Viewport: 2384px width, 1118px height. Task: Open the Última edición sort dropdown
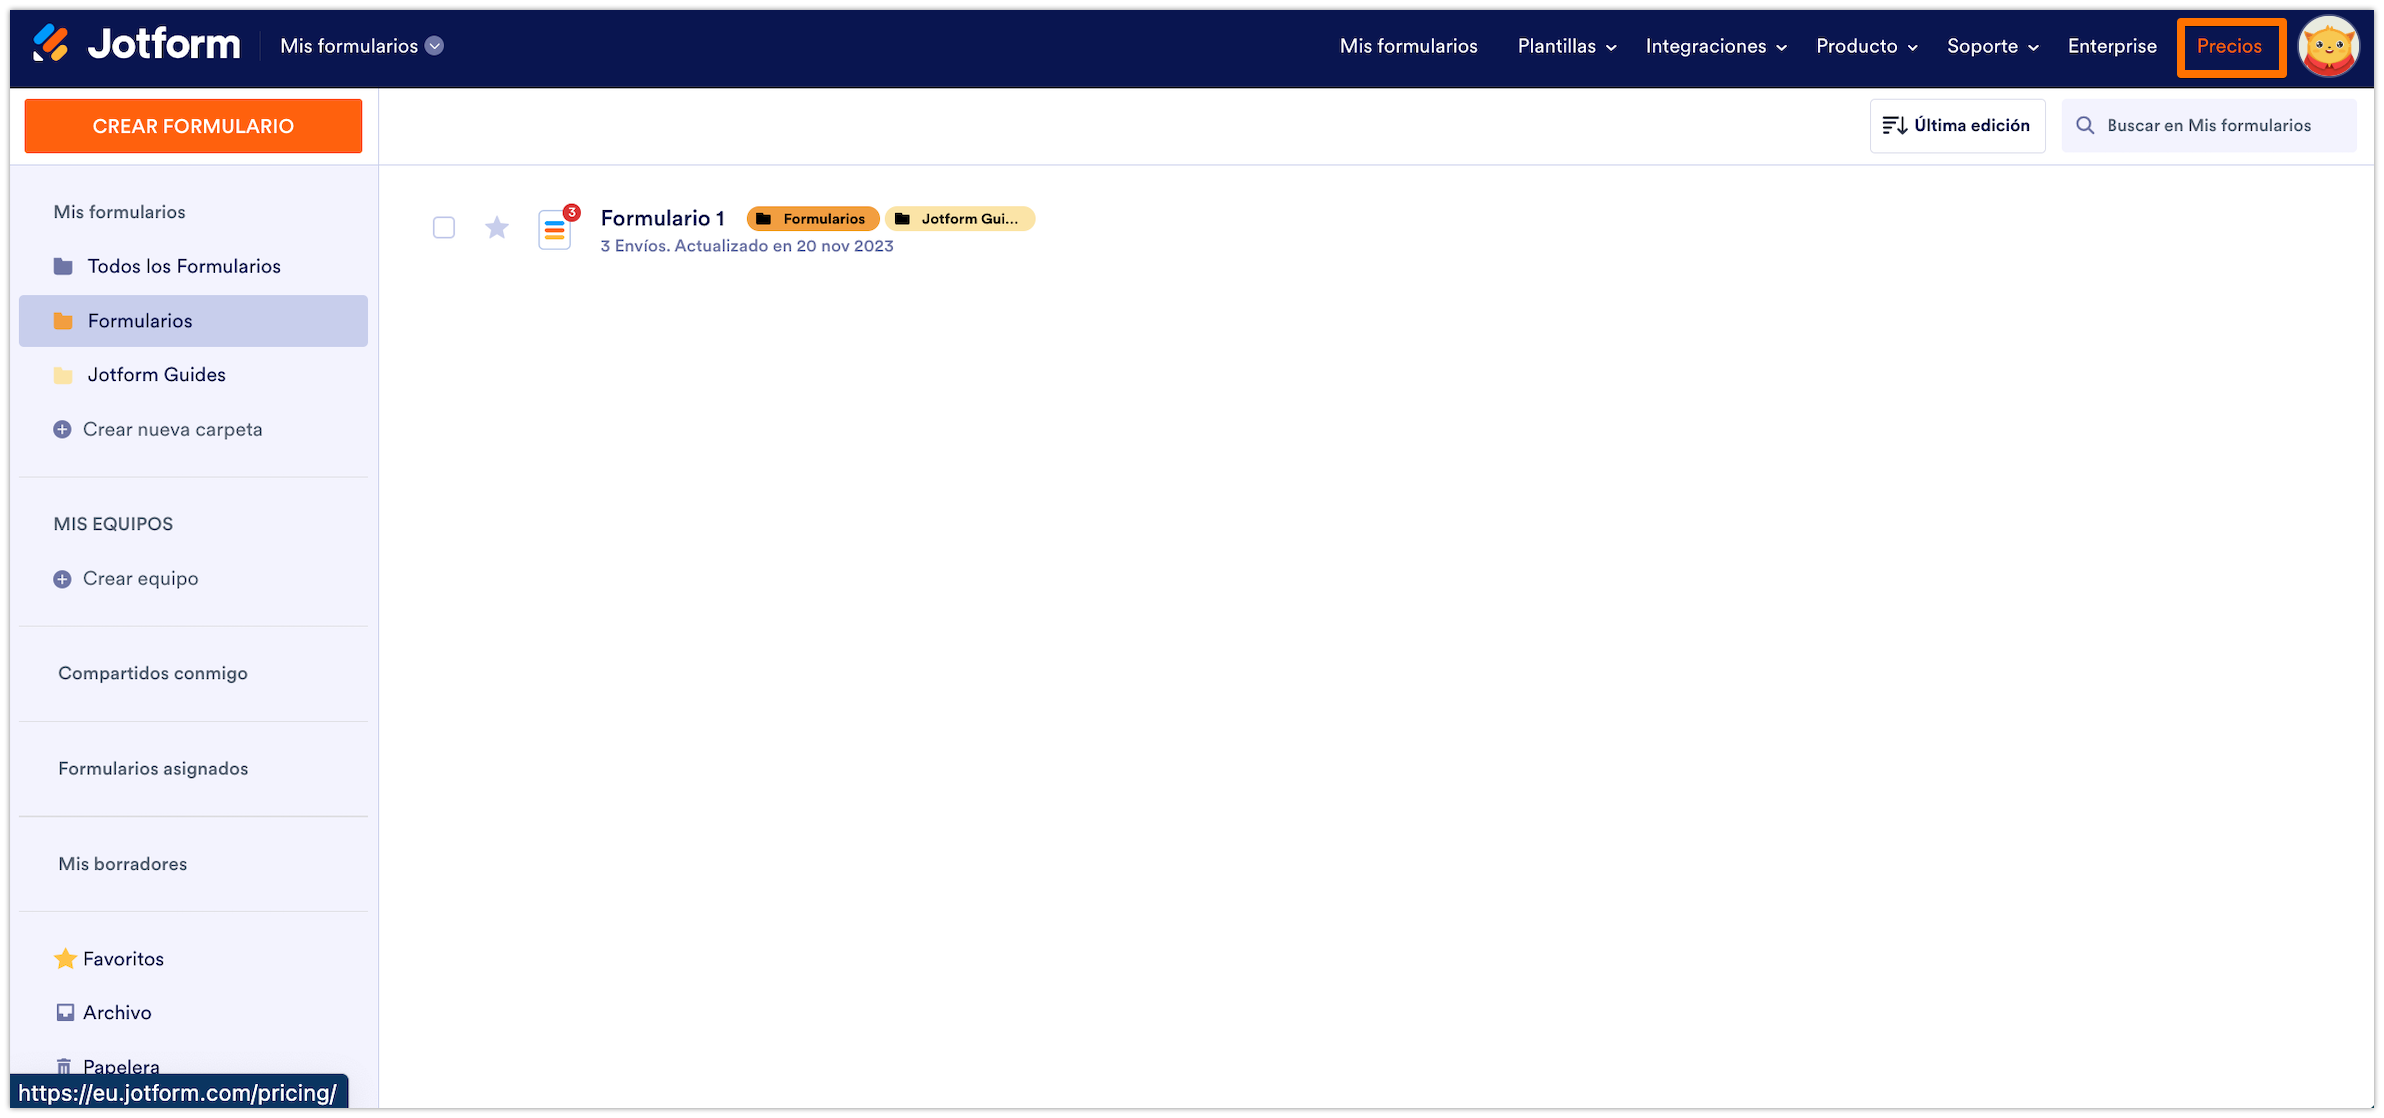pos(1957,125)
